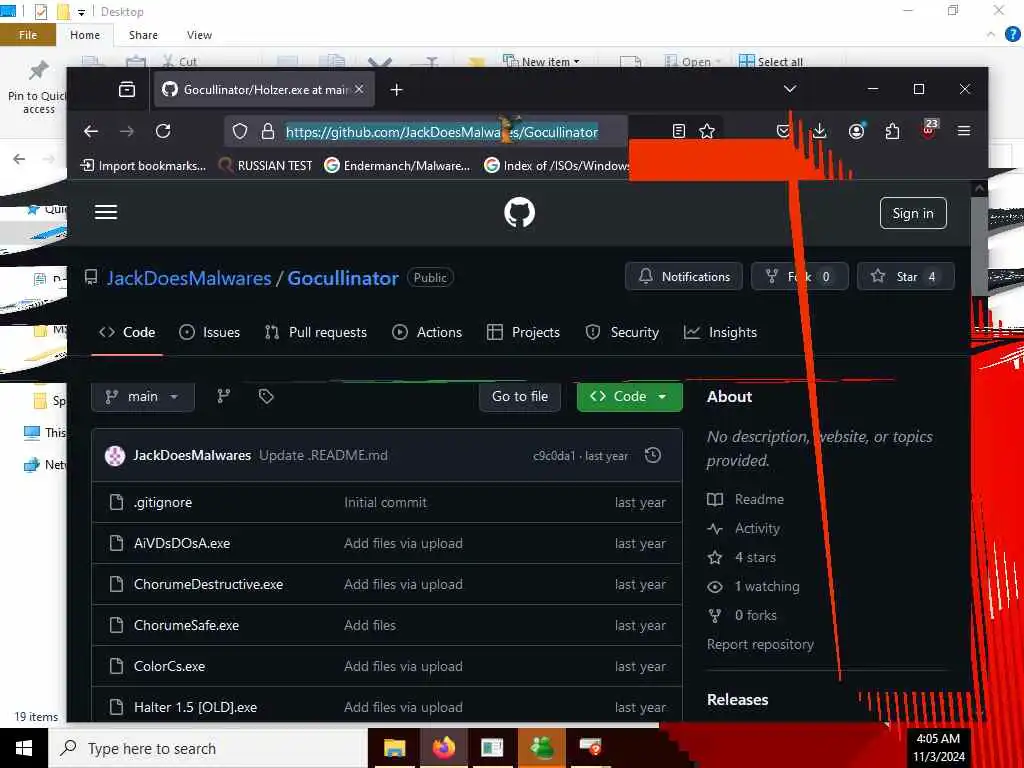This screenshot has width=1024, height=768.
Task: Open the Readme link in About
Action: pyautogui.click(x=746, y=499)
